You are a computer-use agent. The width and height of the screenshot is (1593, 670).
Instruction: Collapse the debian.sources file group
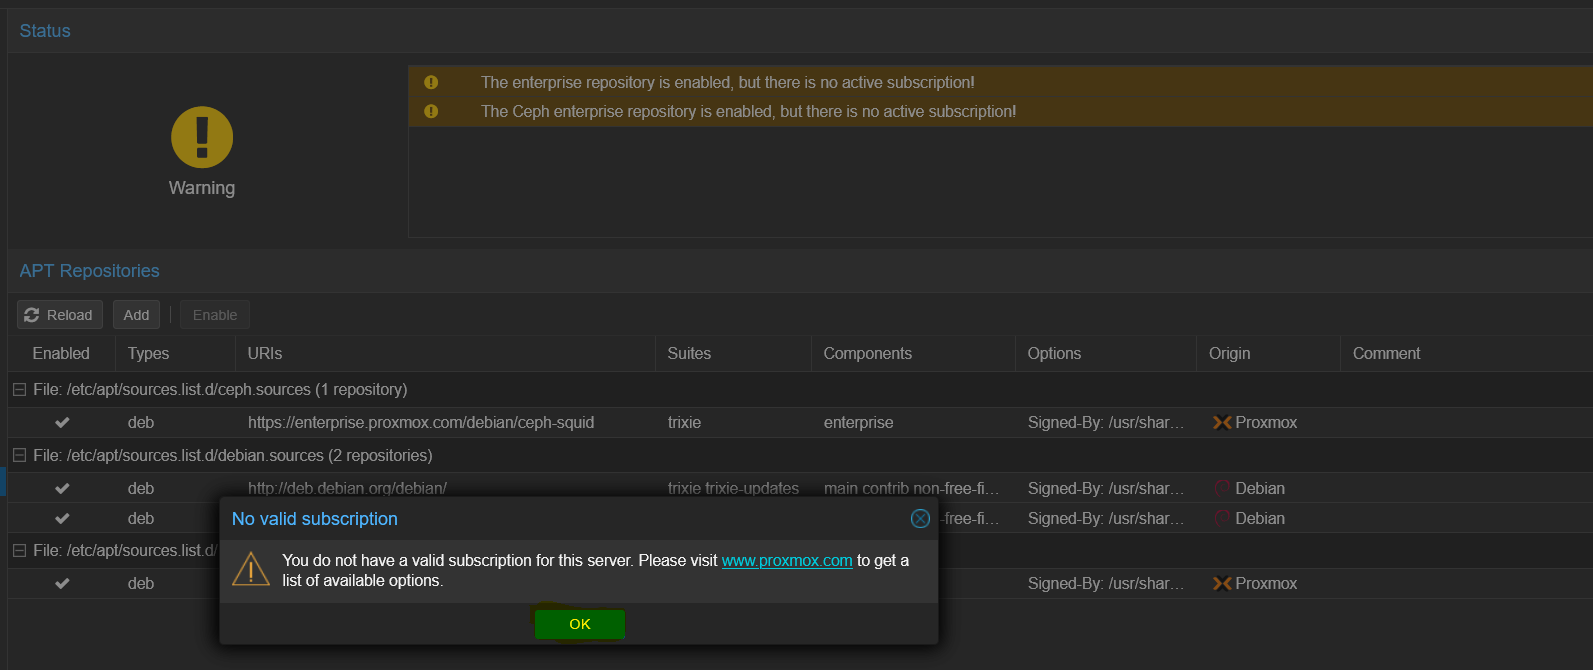coord(19,455)
